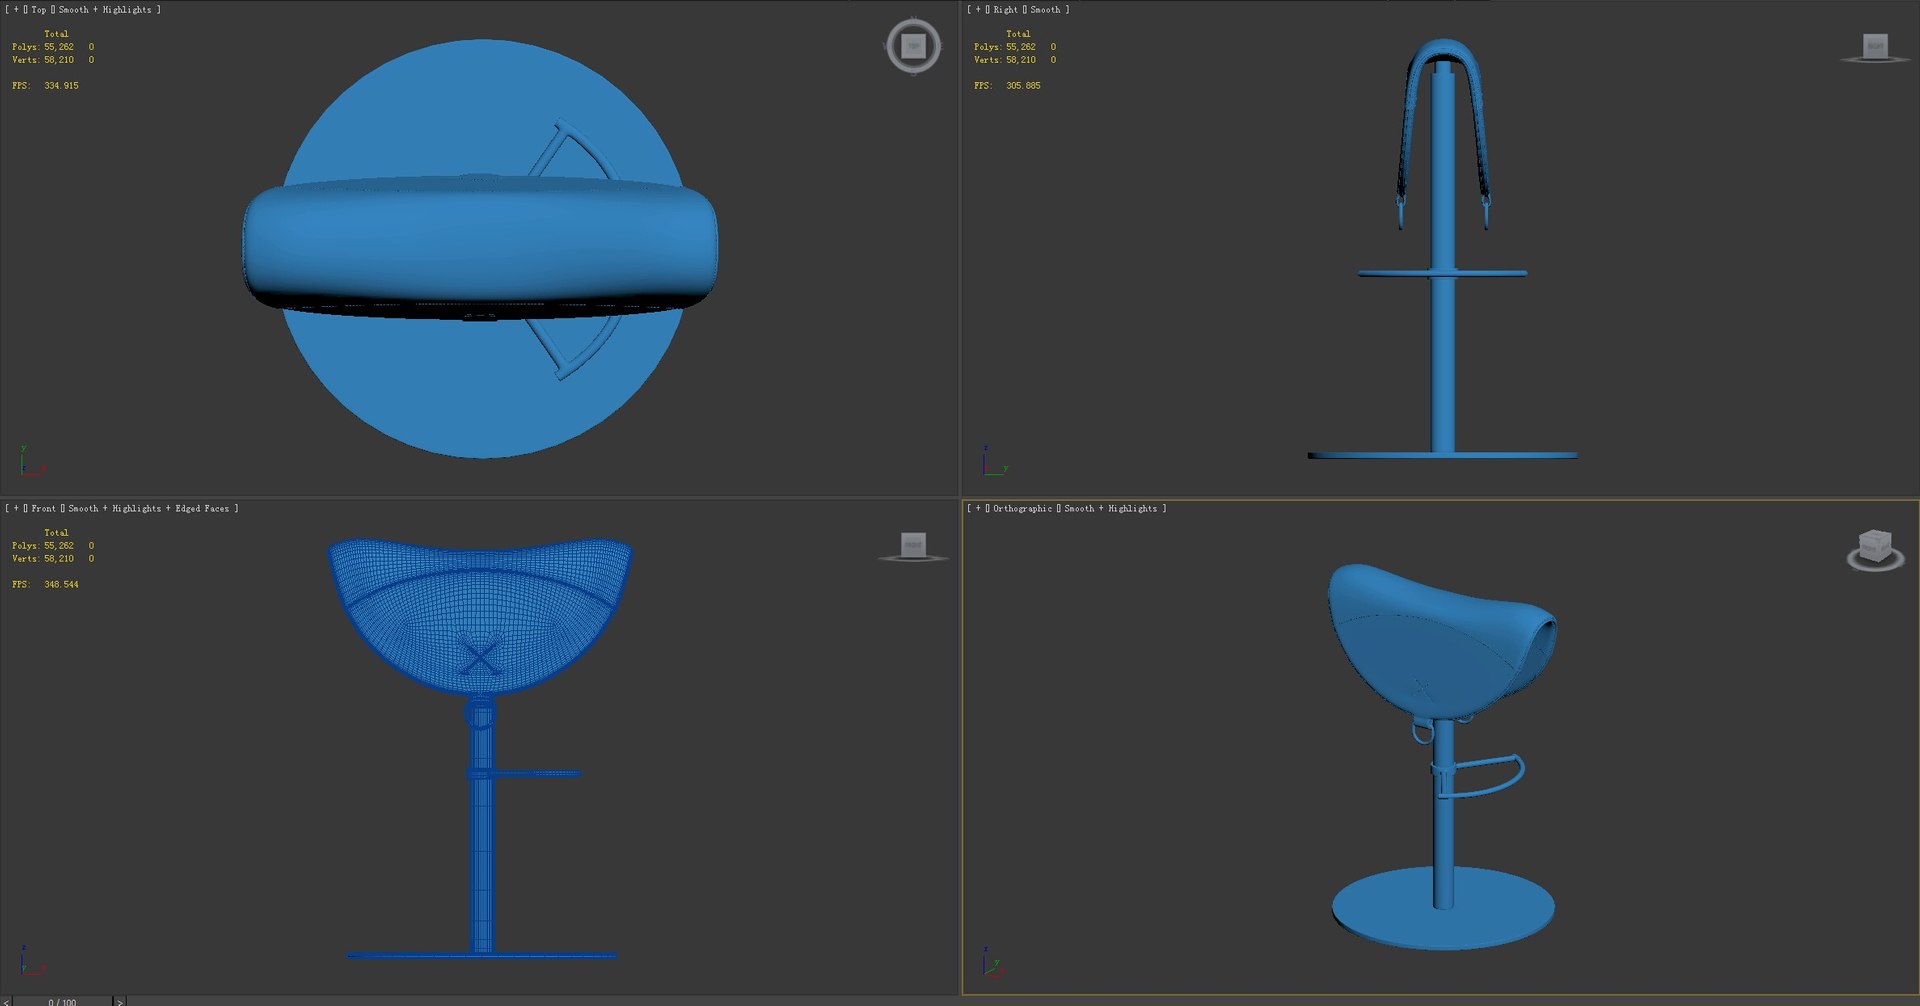The width and height of the screenshot is (1920, 1006).
Task: Open the 'Smooth + Highlights + Edged Faces' shading menu
Action: click(149, 509)
